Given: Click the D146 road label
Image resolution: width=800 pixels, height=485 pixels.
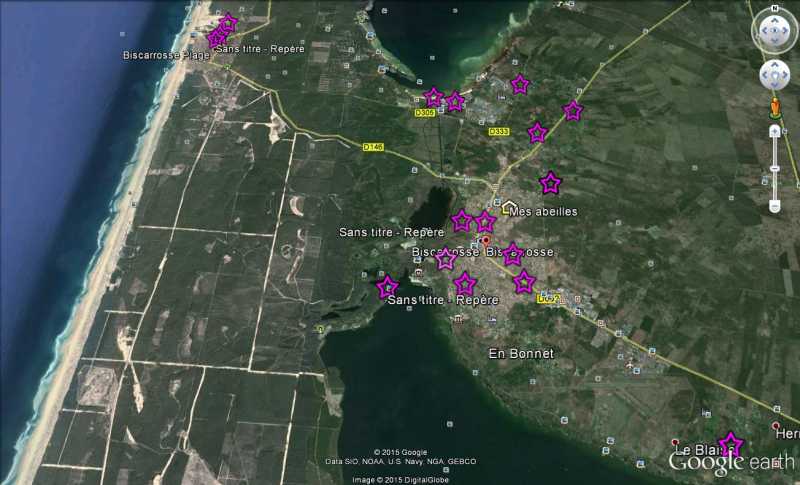Looking at the screenshot, I should (x=373, y=147).
